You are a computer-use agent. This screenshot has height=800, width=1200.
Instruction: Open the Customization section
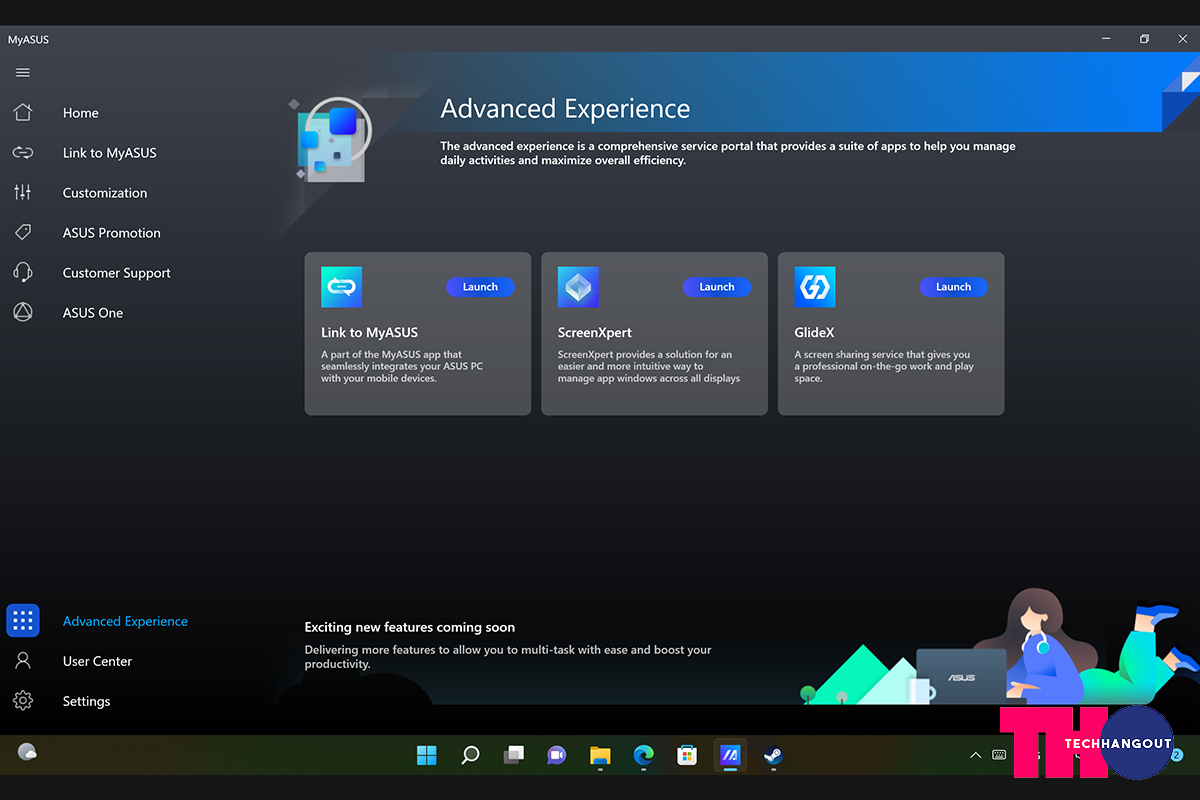point(104,193)
